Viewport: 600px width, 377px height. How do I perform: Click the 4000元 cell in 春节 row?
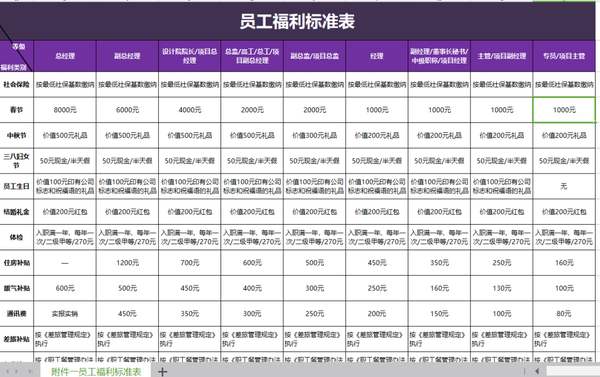point(189,110)
